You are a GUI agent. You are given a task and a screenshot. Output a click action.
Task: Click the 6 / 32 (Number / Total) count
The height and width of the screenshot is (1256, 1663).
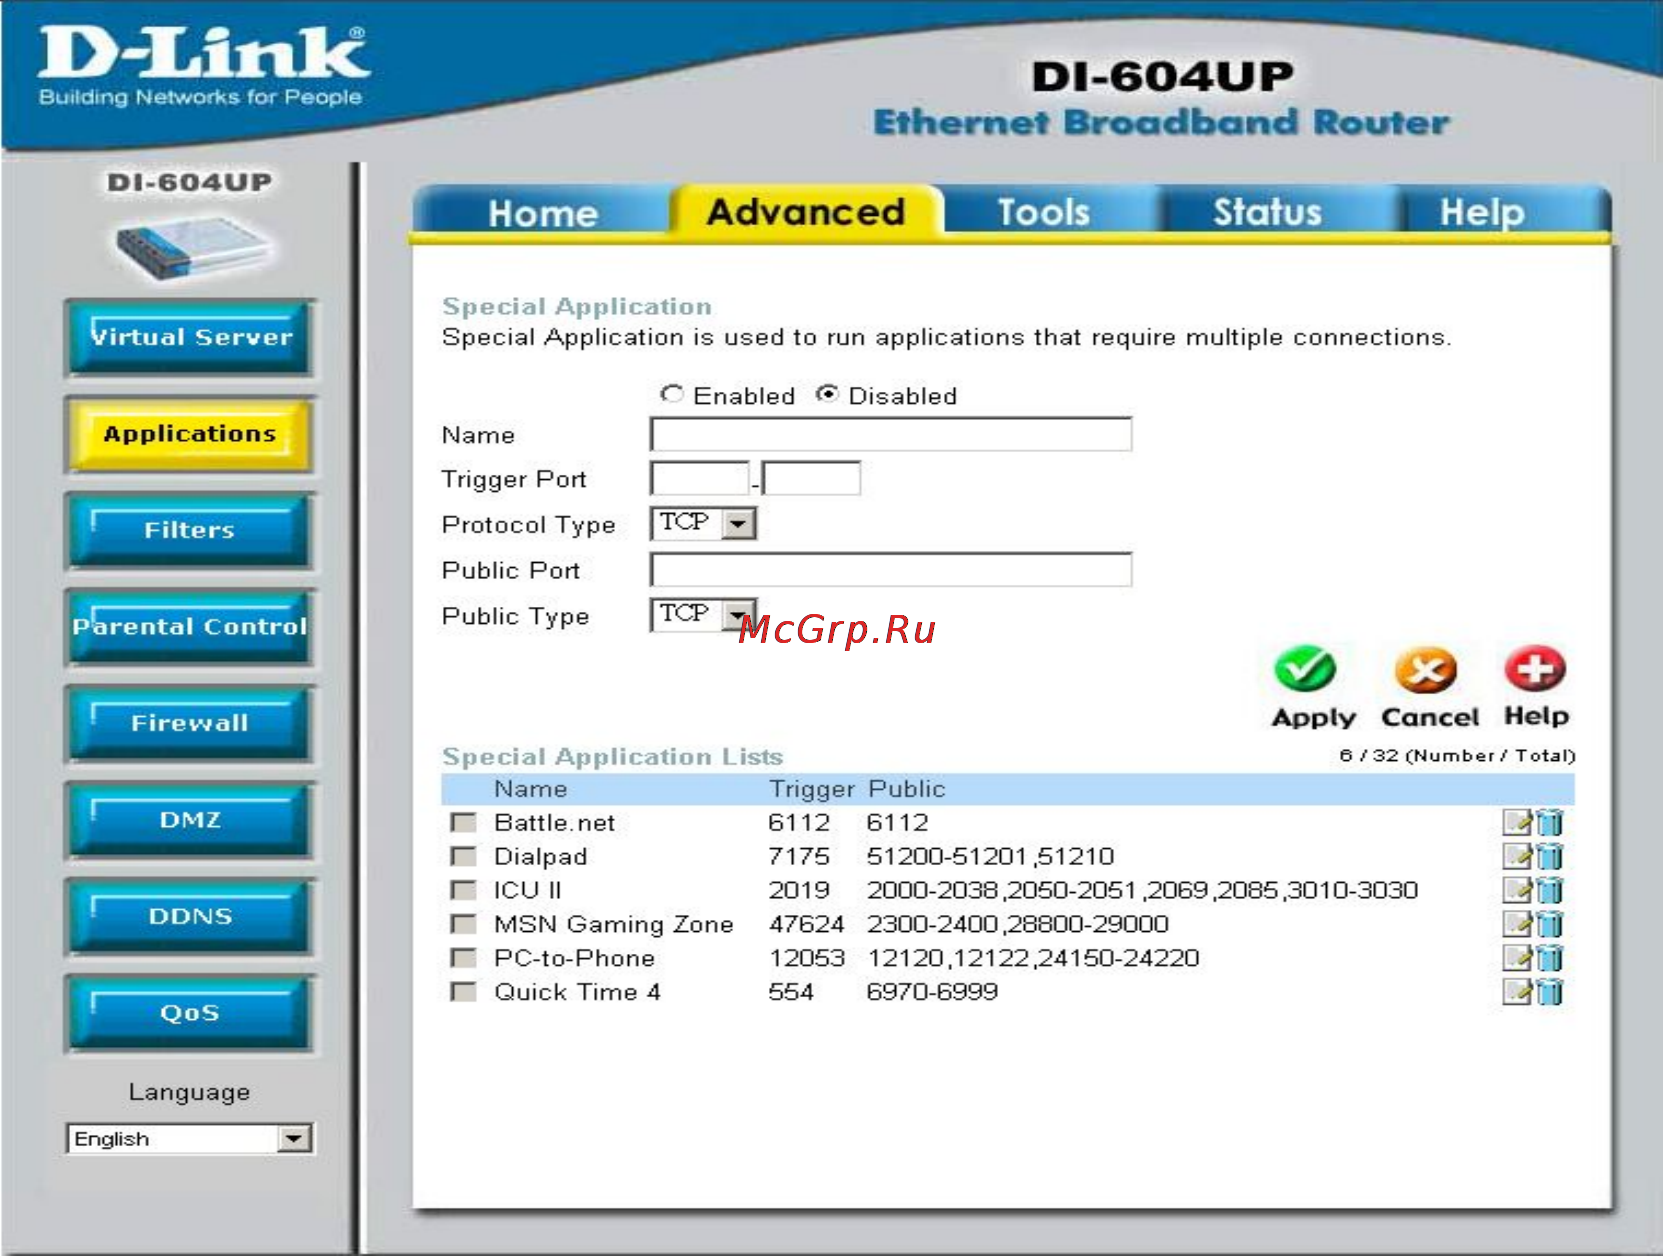(x=1457, y=755)
